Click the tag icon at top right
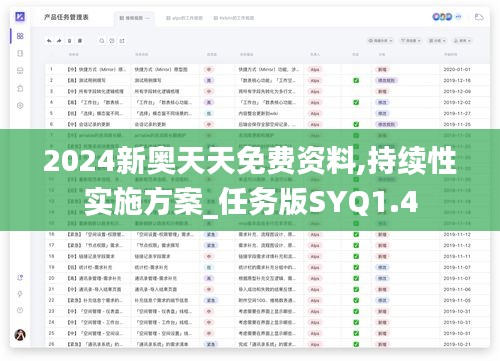 coord(479,17)
